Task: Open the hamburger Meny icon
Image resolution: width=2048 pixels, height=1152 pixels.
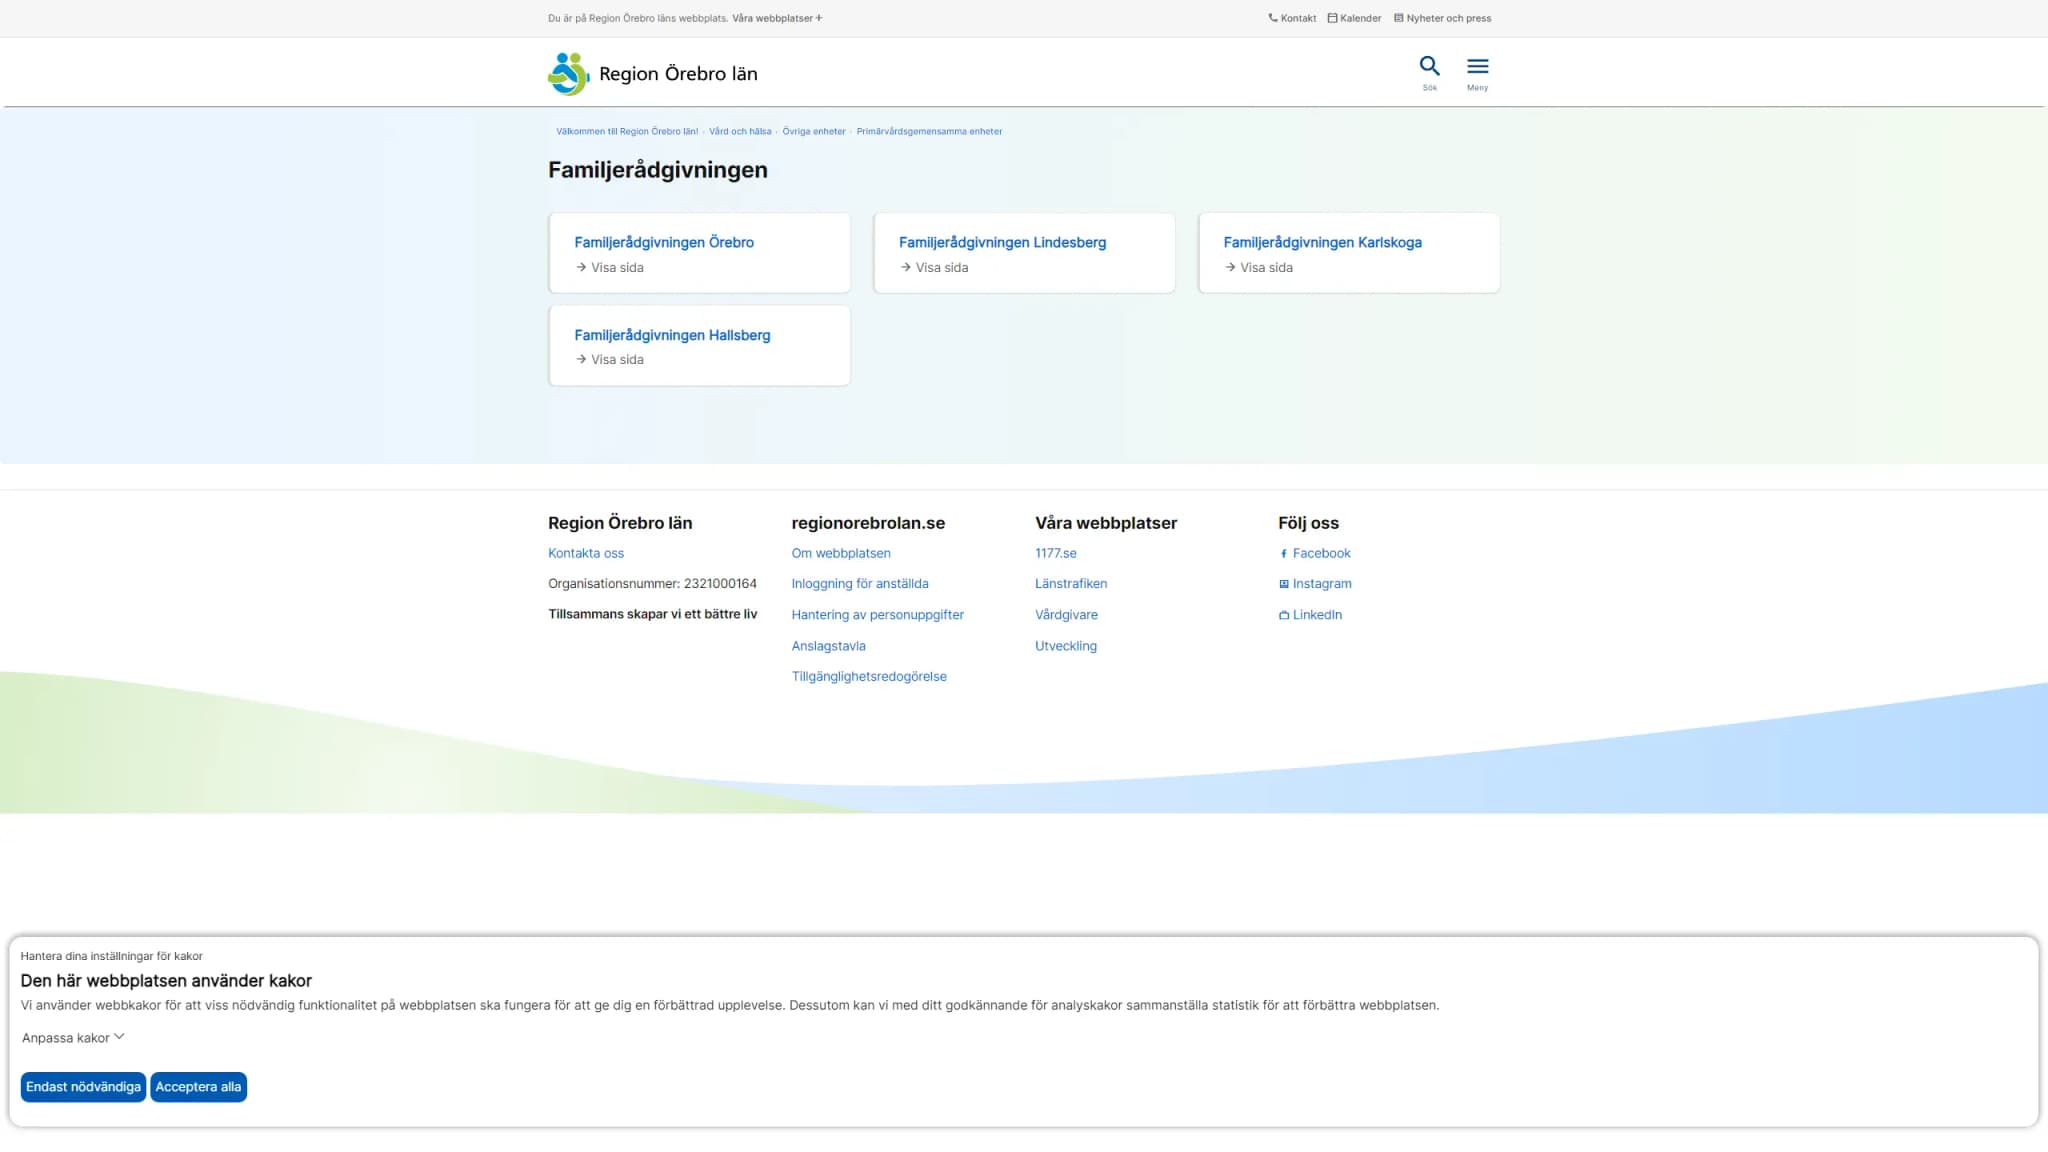Action: click(1477, 66)
